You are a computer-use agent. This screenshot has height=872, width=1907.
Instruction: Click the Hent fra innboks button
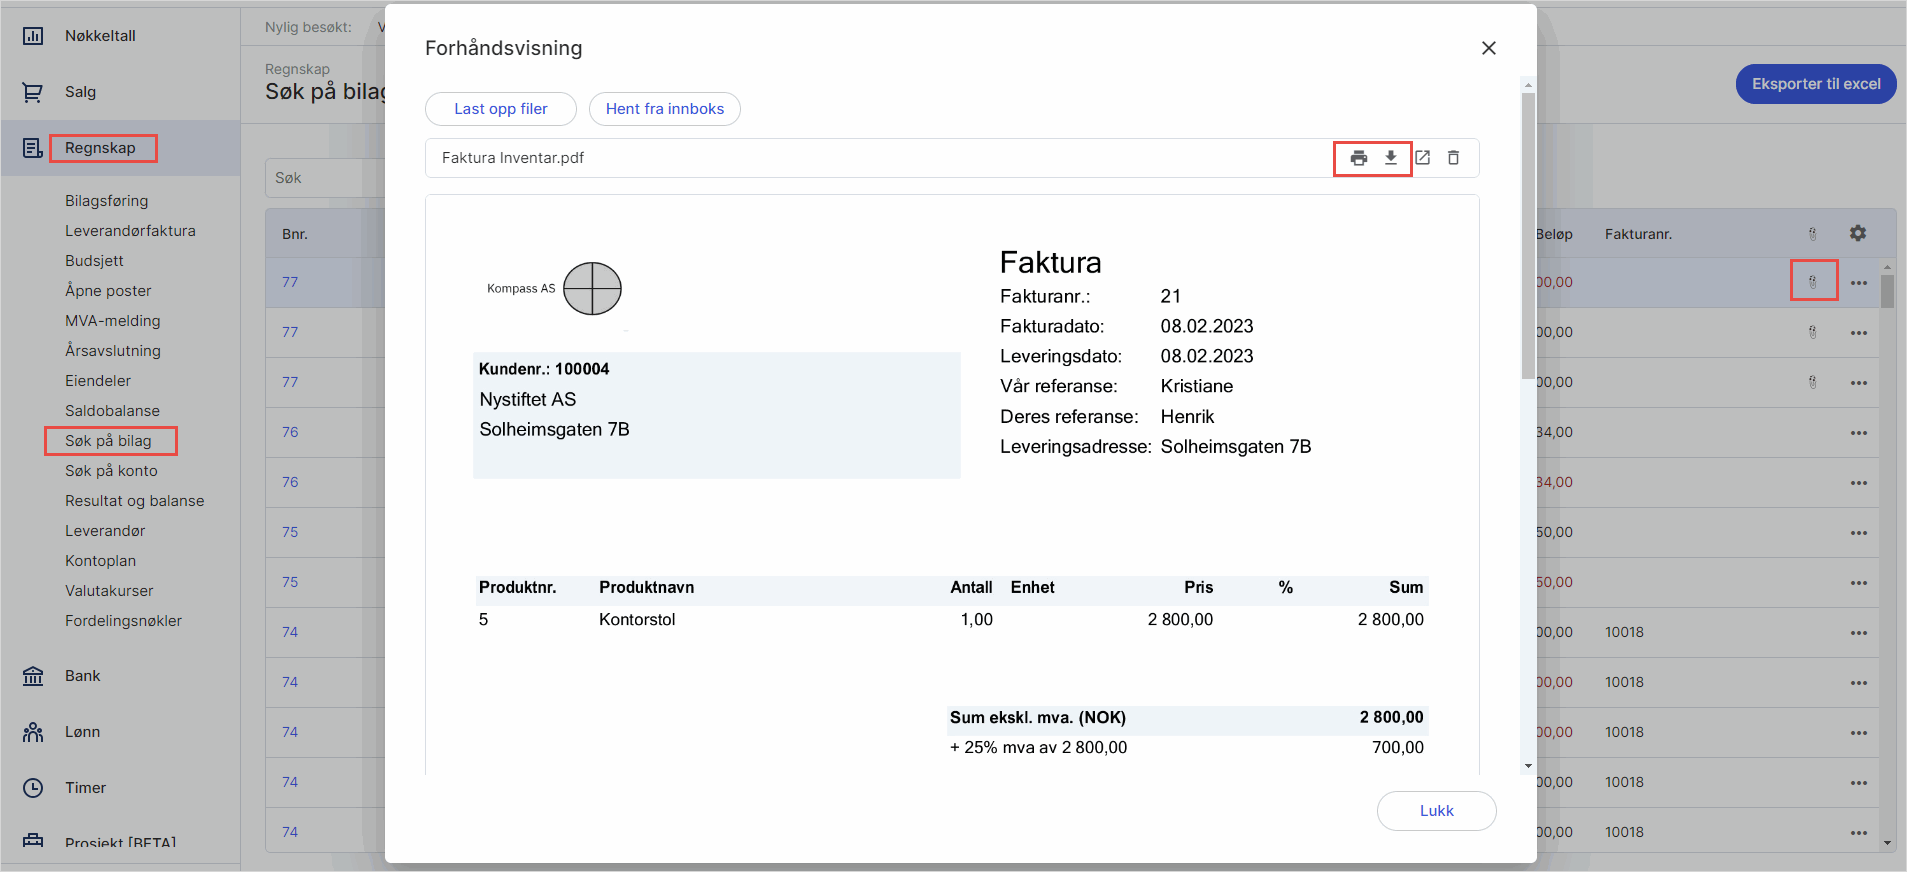click(x=664, y=109)
